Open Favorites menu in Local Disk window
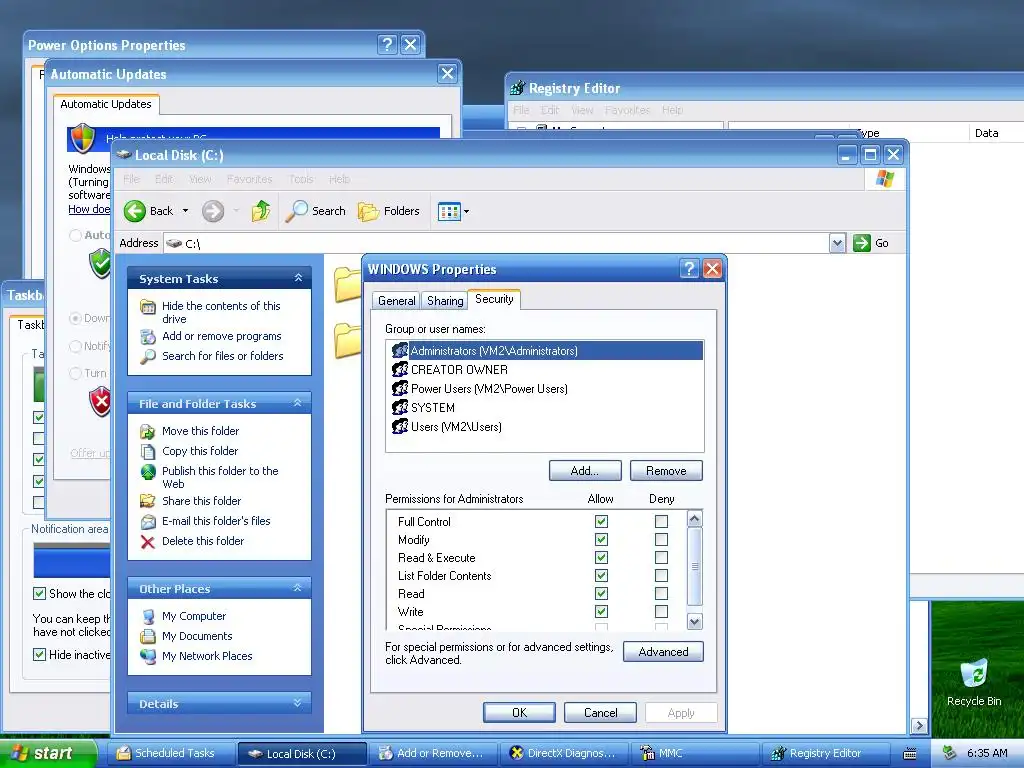This screenshot has width=1024, height=768. click(x=249, y=179)
